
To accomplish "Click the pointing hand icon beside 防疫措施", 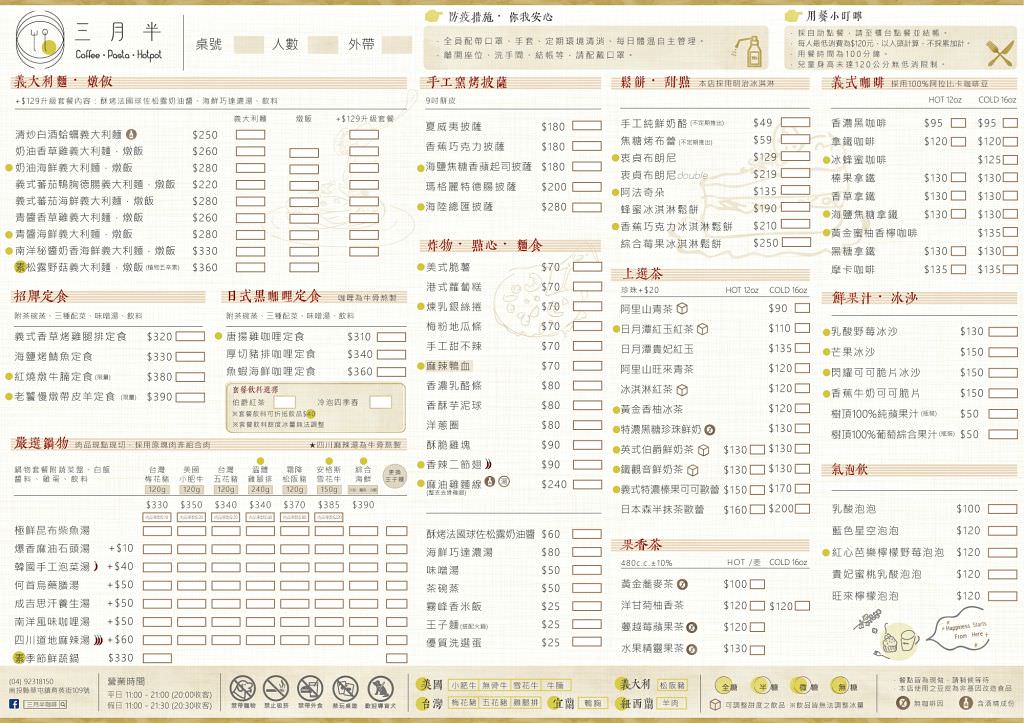I will [x=434, y=16].
